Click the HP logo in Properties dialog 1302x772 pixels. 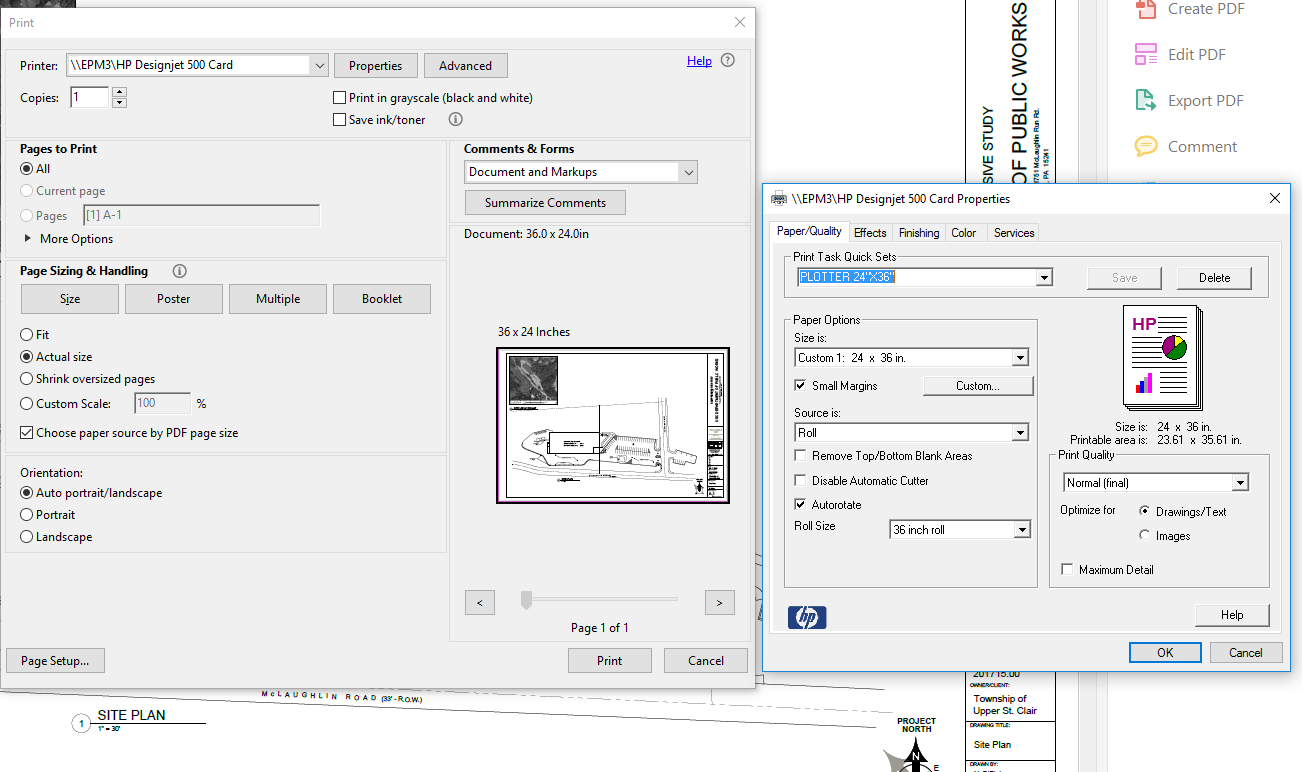[x=807, y=617]
